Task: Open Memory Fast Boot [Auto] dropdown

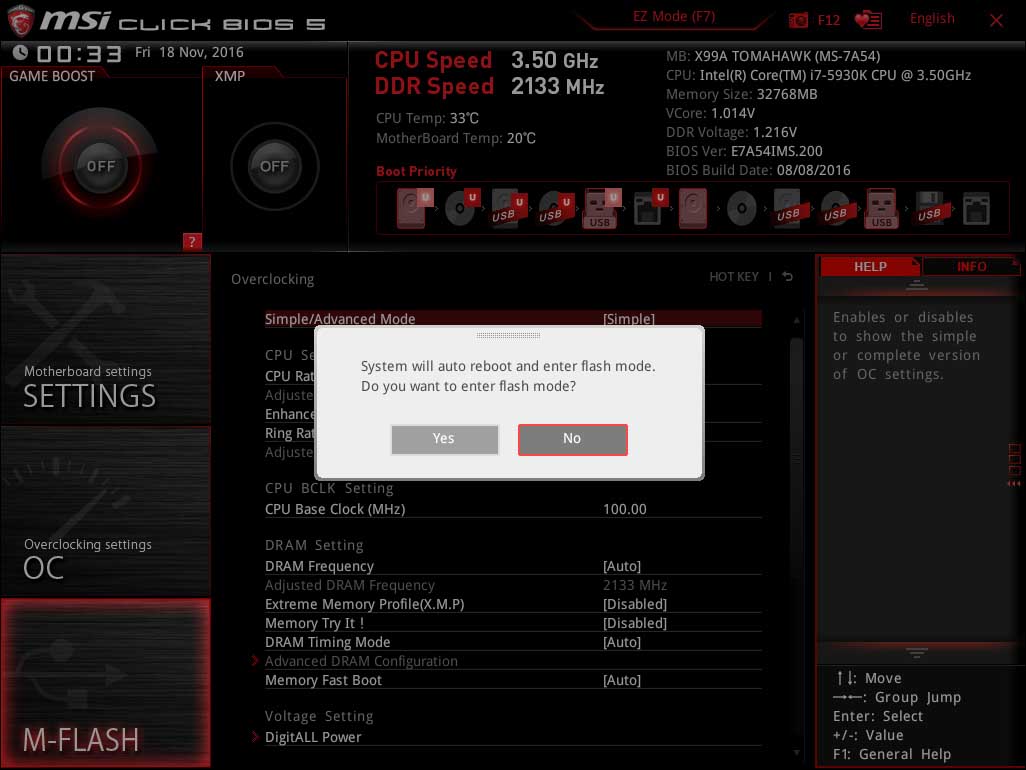Action: [622, 680]
